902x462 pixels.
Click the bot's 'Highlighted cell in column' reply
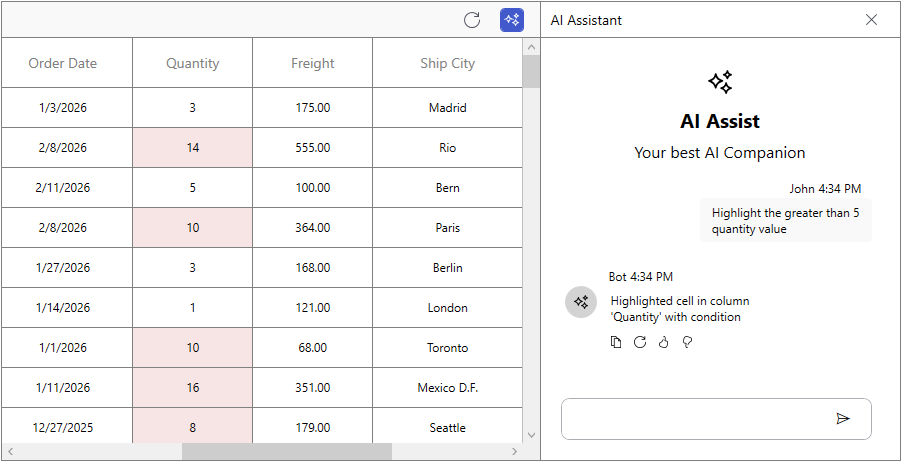680,309
